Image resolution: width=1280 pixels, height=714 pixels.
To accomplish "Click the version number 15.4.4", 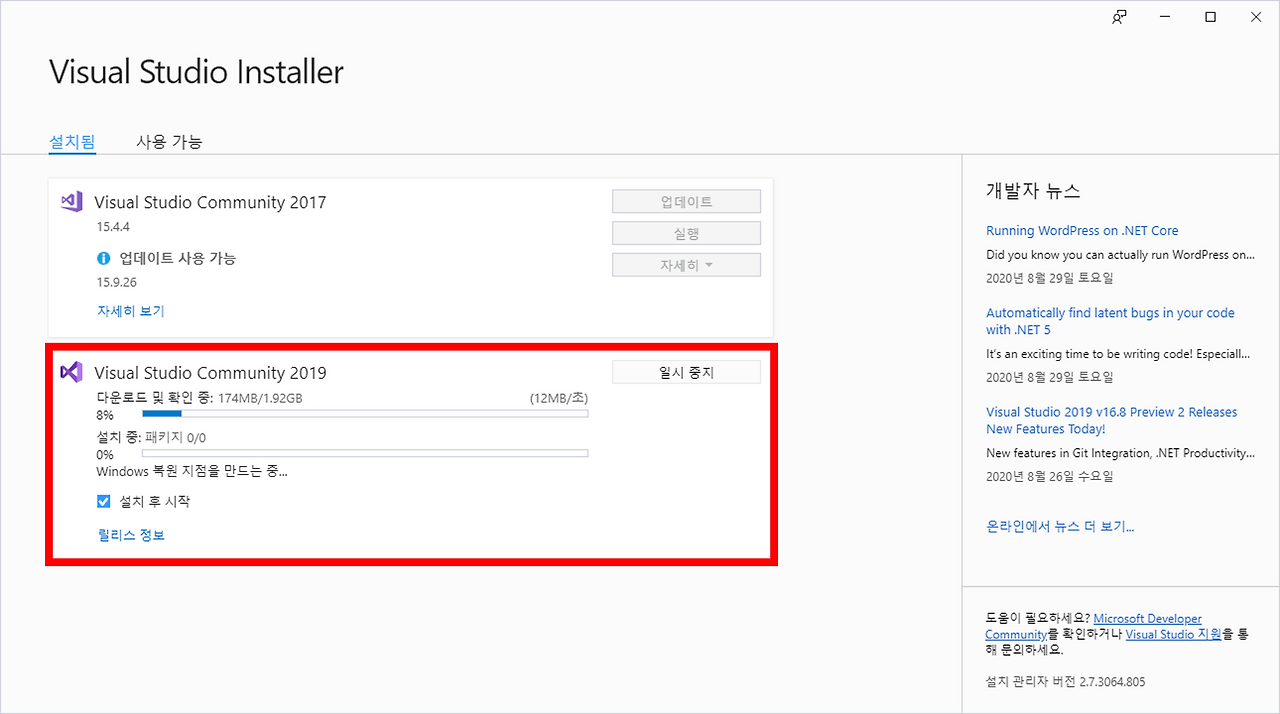I will coord(116,227).
